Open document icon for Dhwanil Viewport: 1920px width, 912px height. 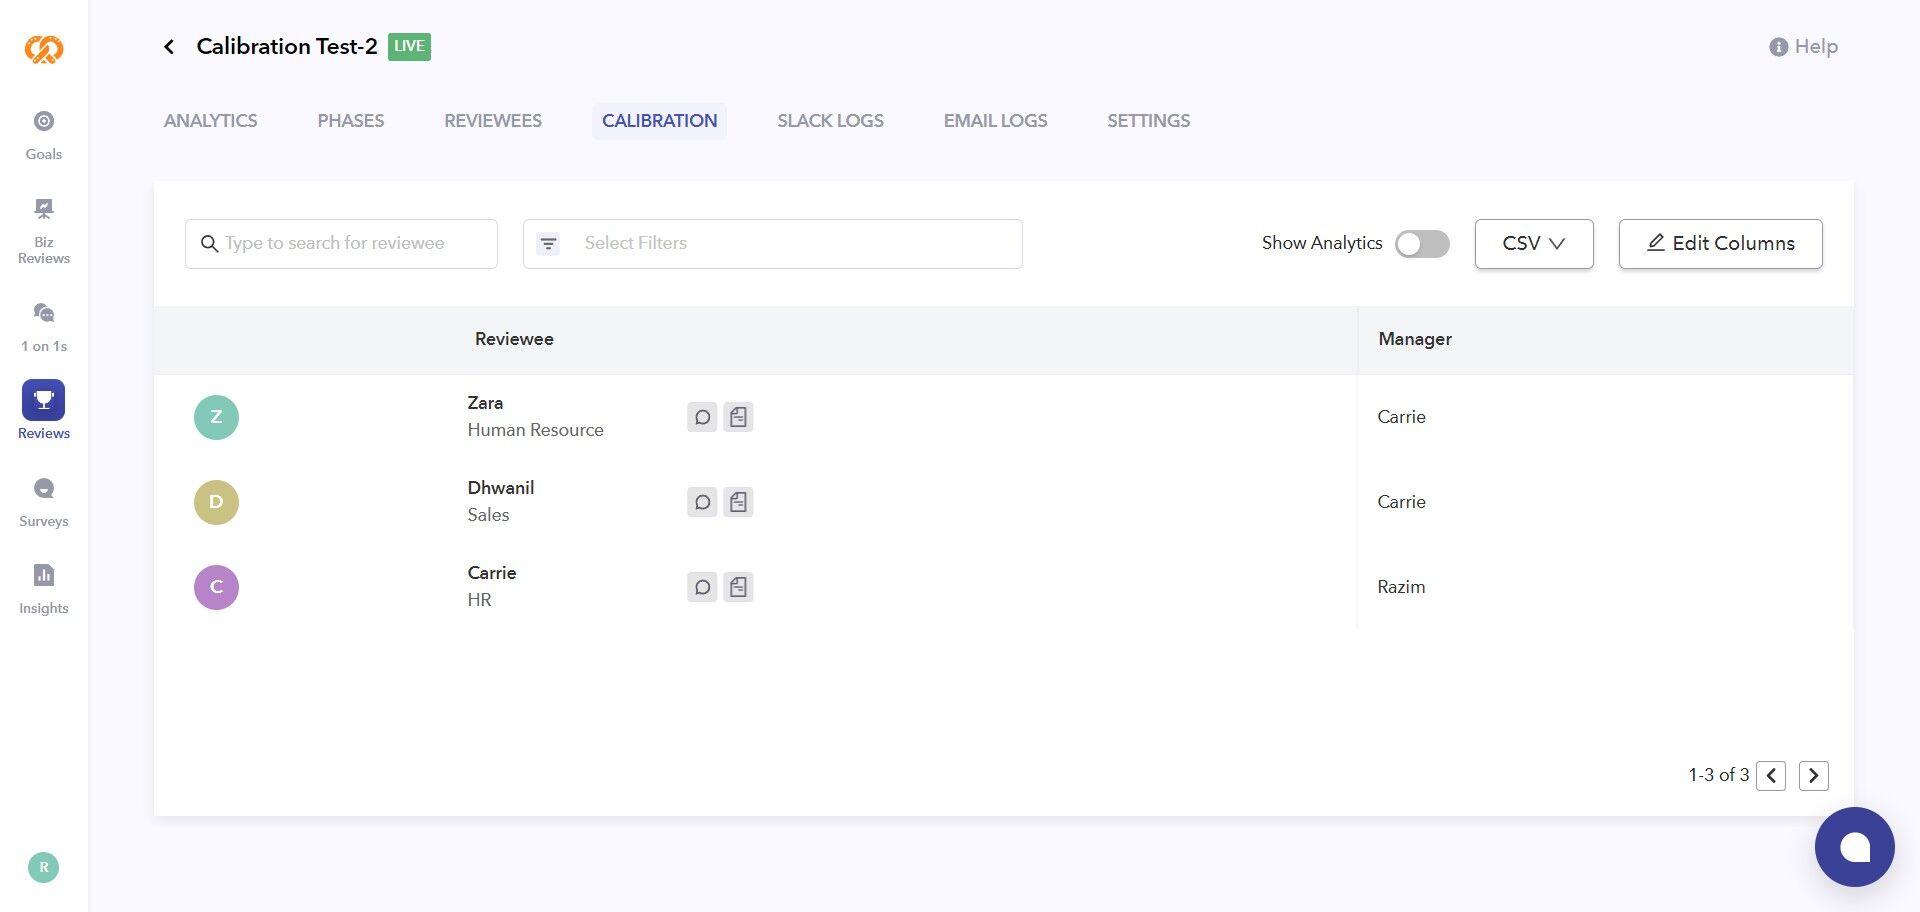pos(738,502)
